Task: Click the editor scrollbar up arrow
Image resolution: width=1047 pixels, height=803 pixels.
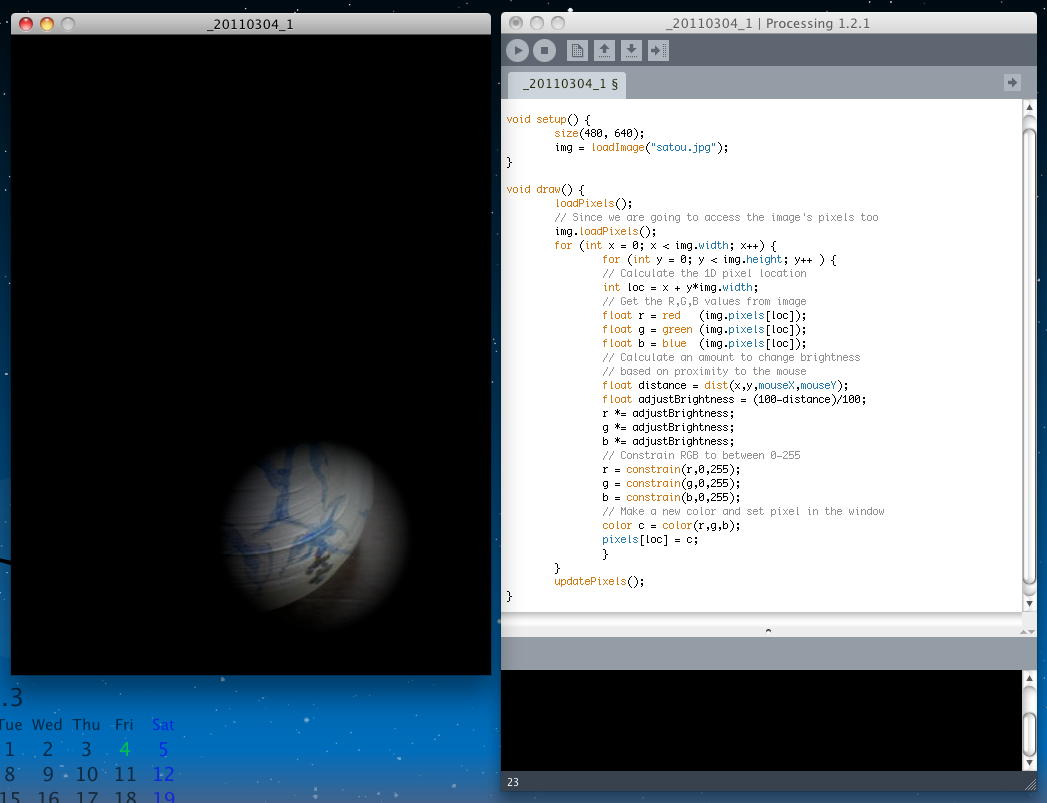Action: coord(1029,108)
